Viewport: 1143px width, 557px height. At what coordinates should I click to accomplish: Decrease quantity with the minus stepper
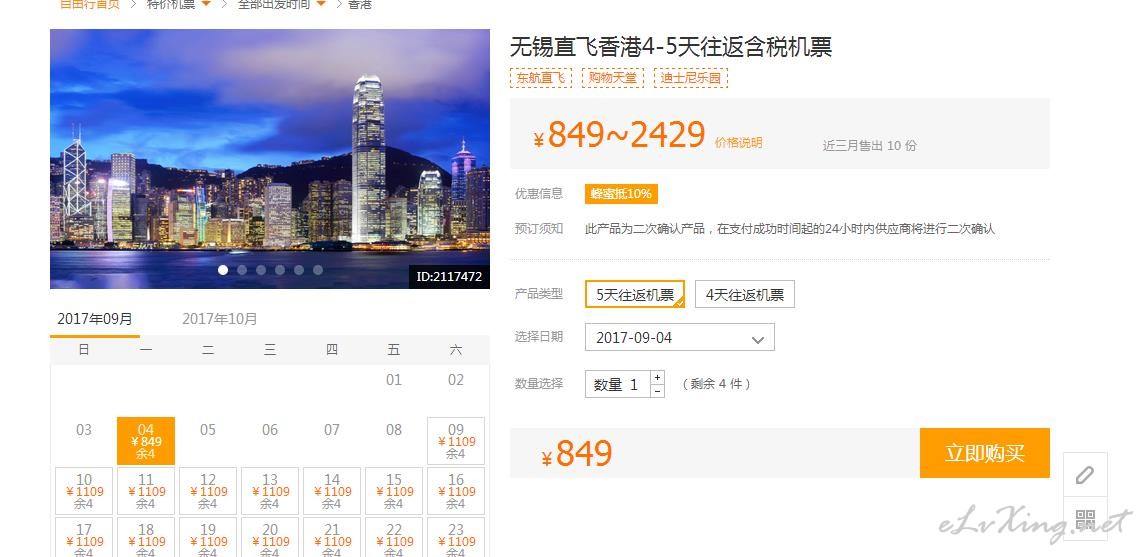658,391
